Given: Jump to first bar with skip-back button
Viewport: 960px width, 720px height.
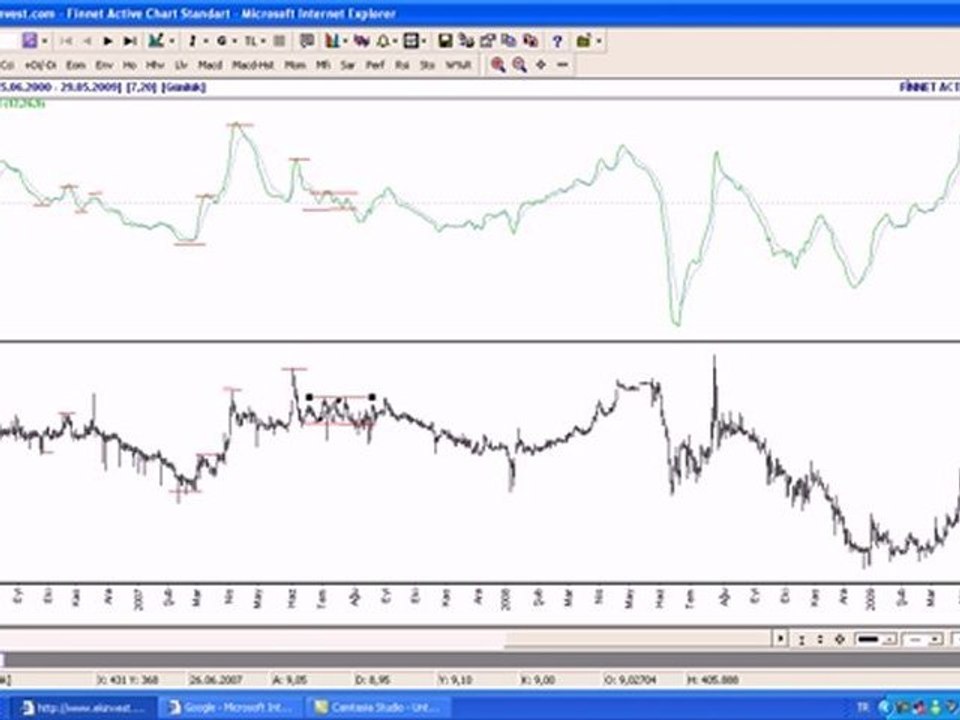Looking at the screenshot, I should 66,41.
